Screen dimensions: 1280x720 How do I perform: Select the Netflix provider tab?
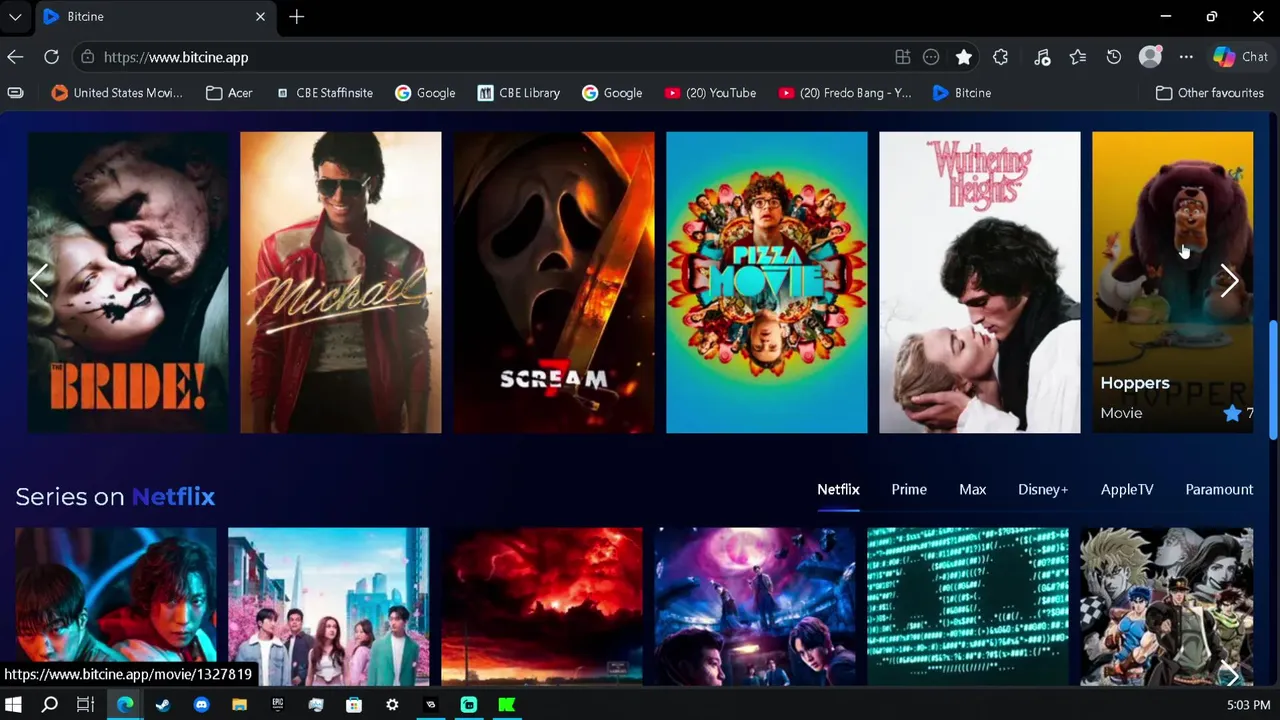[838, 489]
